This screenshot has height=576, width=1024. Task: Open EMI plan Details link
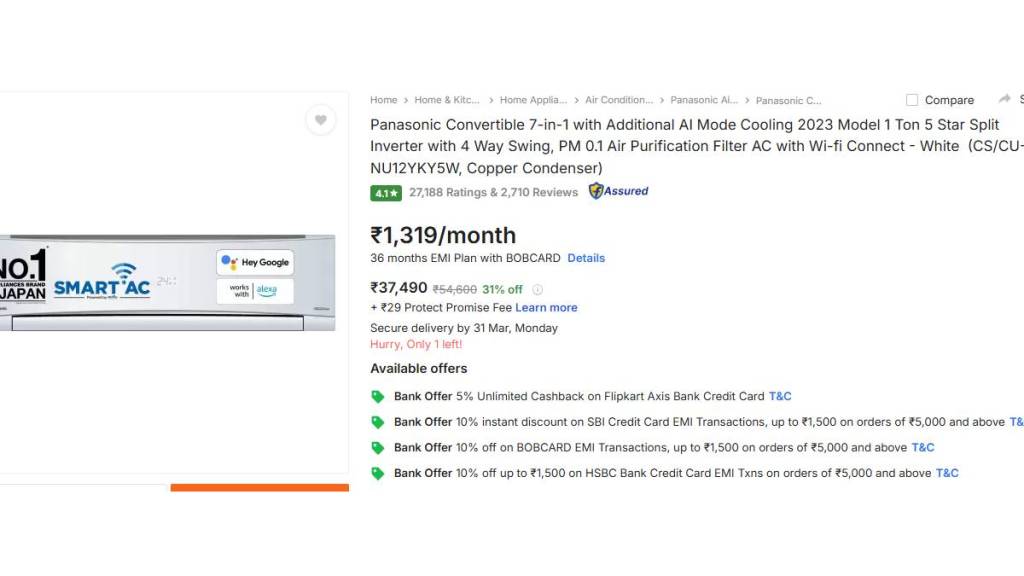coord(586,258)
